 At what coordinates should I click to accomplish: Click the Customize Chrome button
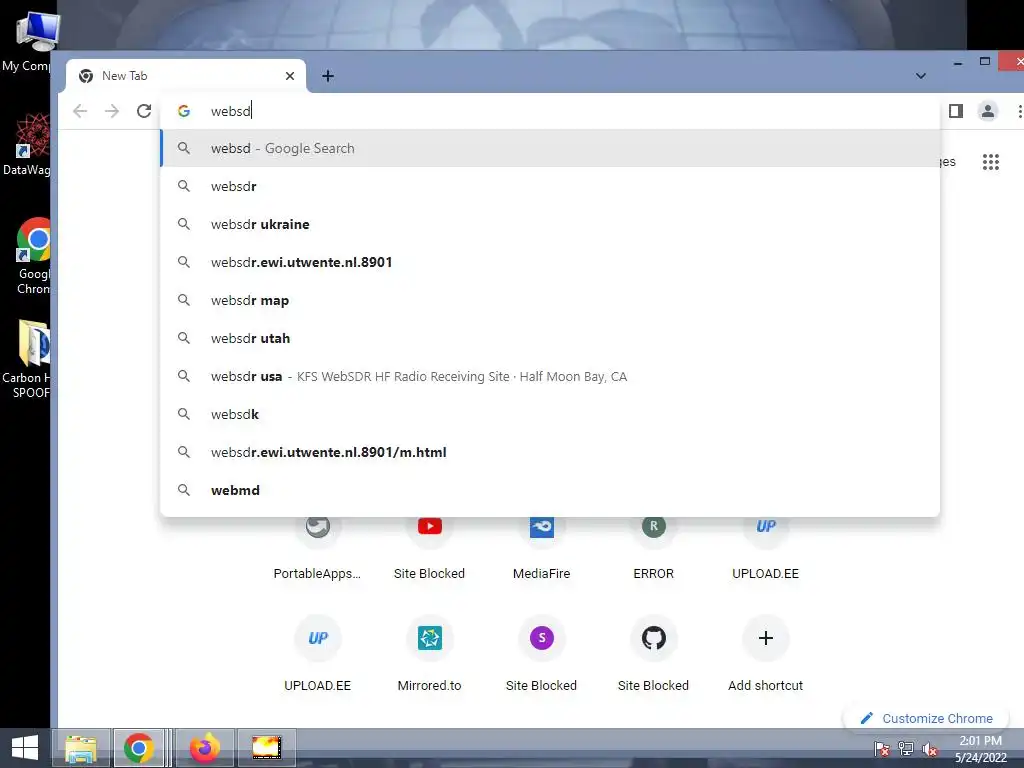click(927, 718)
